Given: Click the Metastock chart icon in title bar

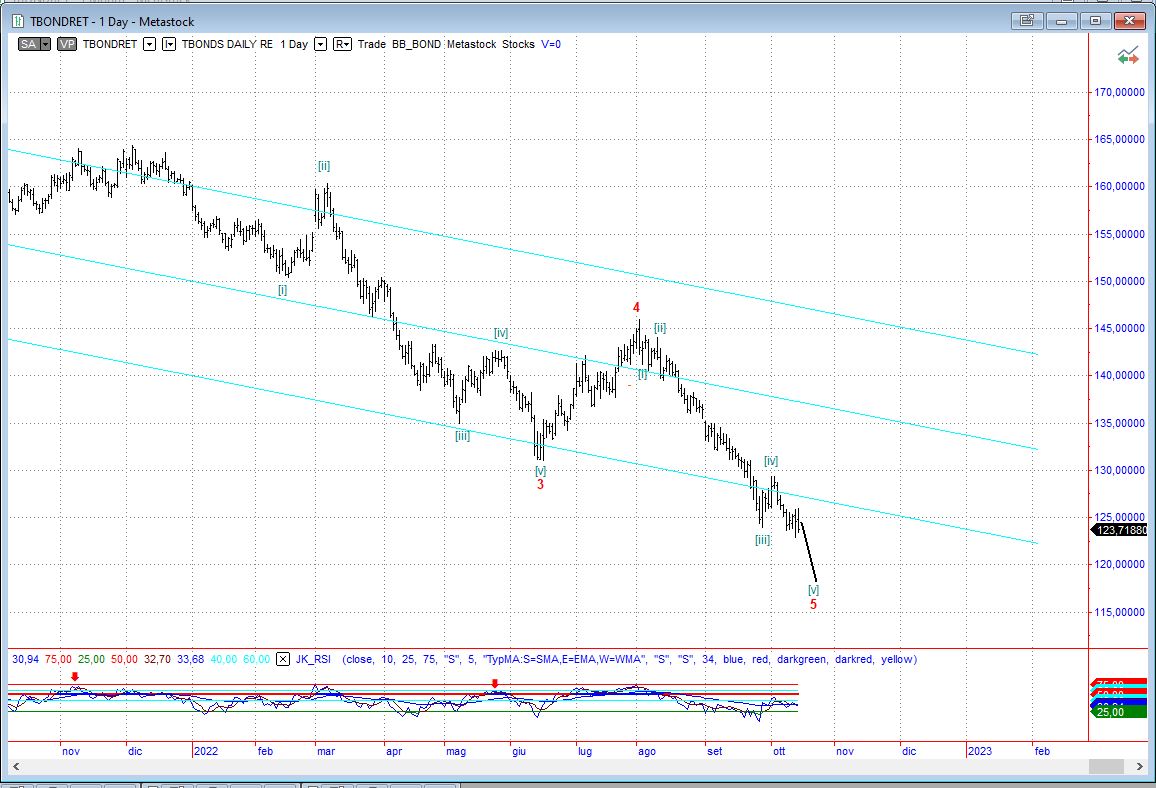Looking at the screenshot, I should 18,21.
